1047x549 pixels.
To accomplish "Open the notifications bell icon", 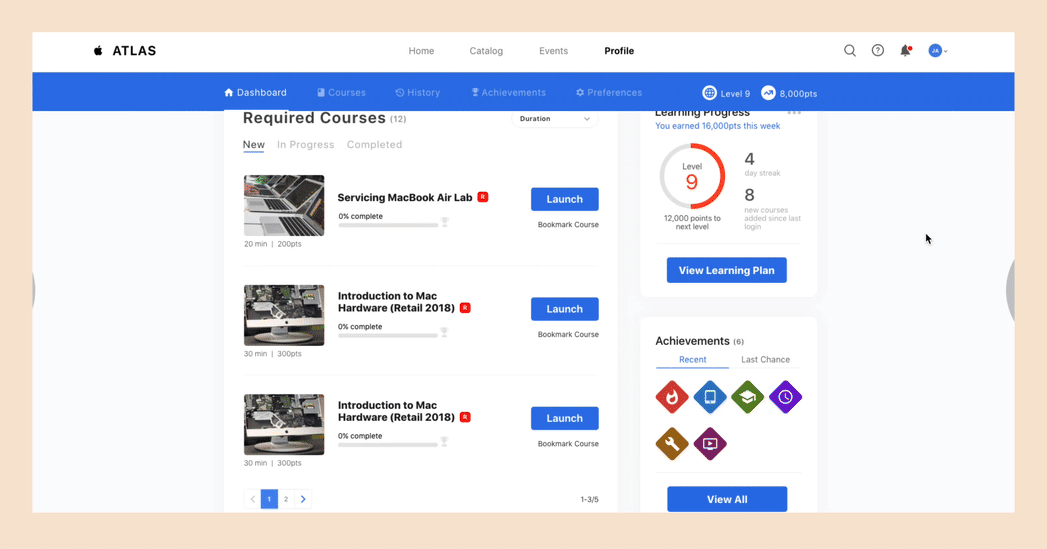I will coord(905,51).
